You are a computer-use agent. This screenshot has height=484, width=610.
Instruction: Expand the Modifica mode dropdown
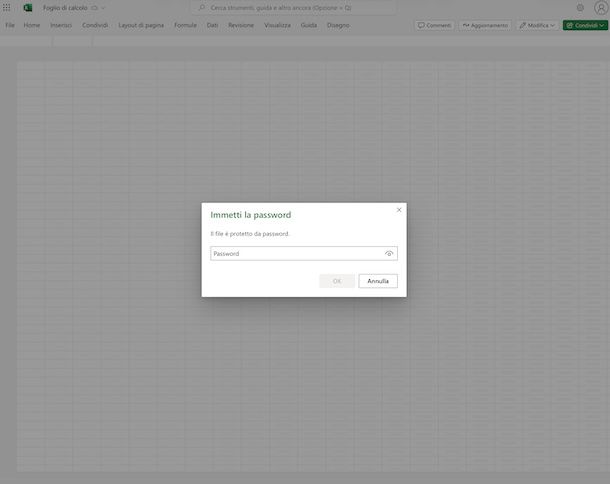537,25
